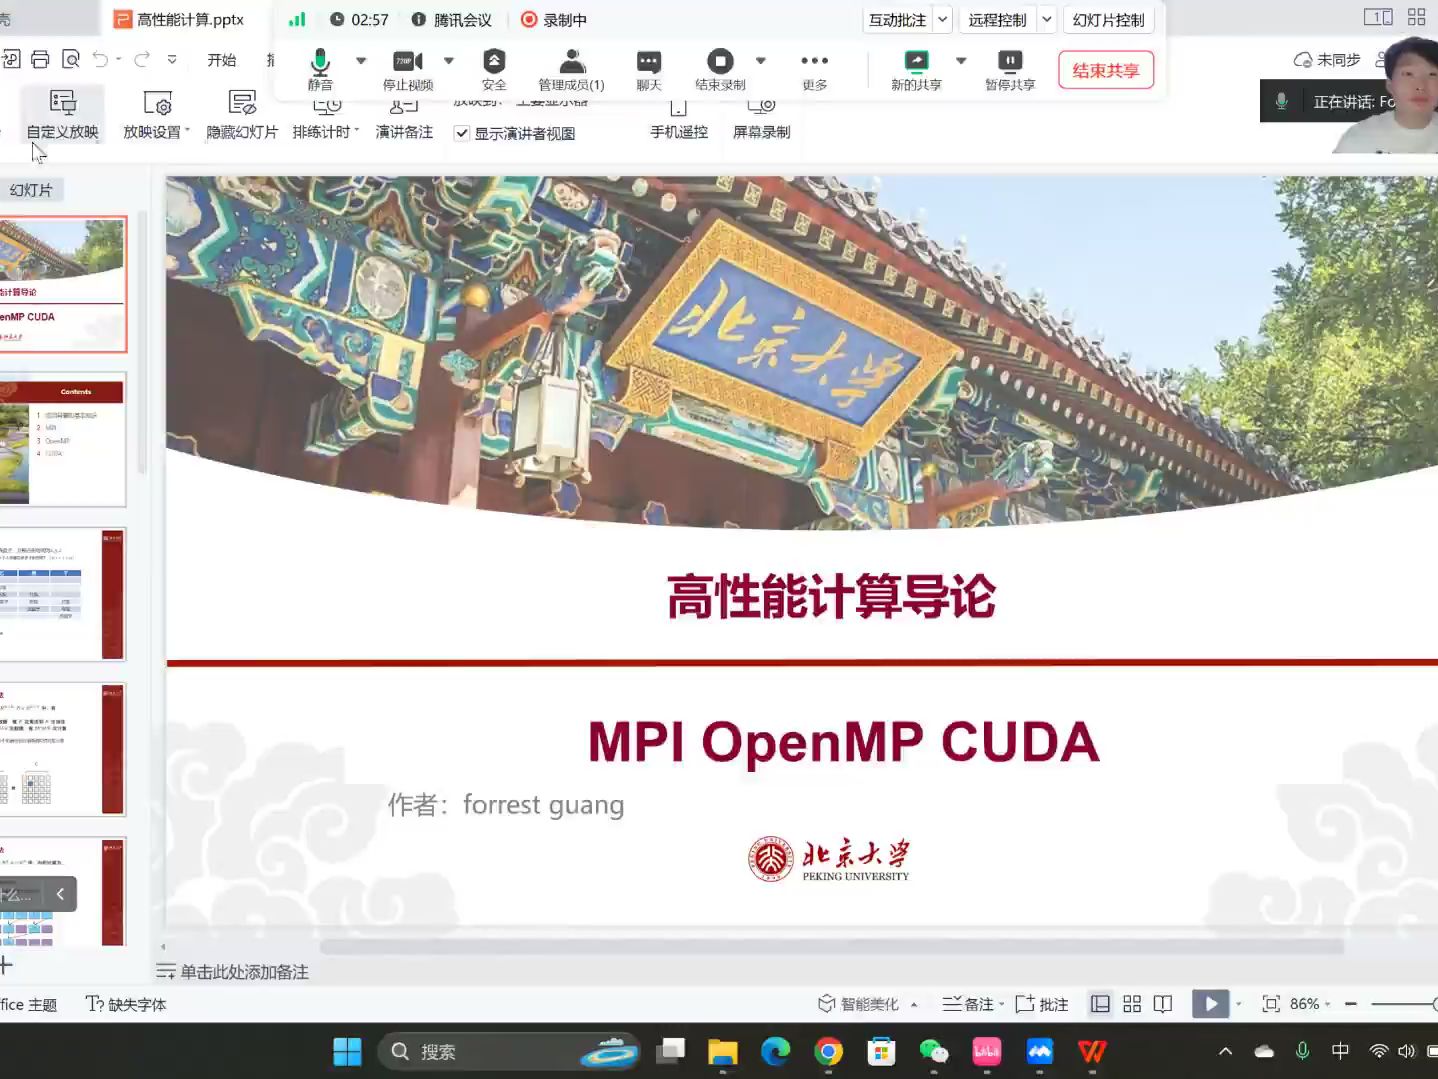Expand recording options arrow beside 结束录制

tap(761, 61)
